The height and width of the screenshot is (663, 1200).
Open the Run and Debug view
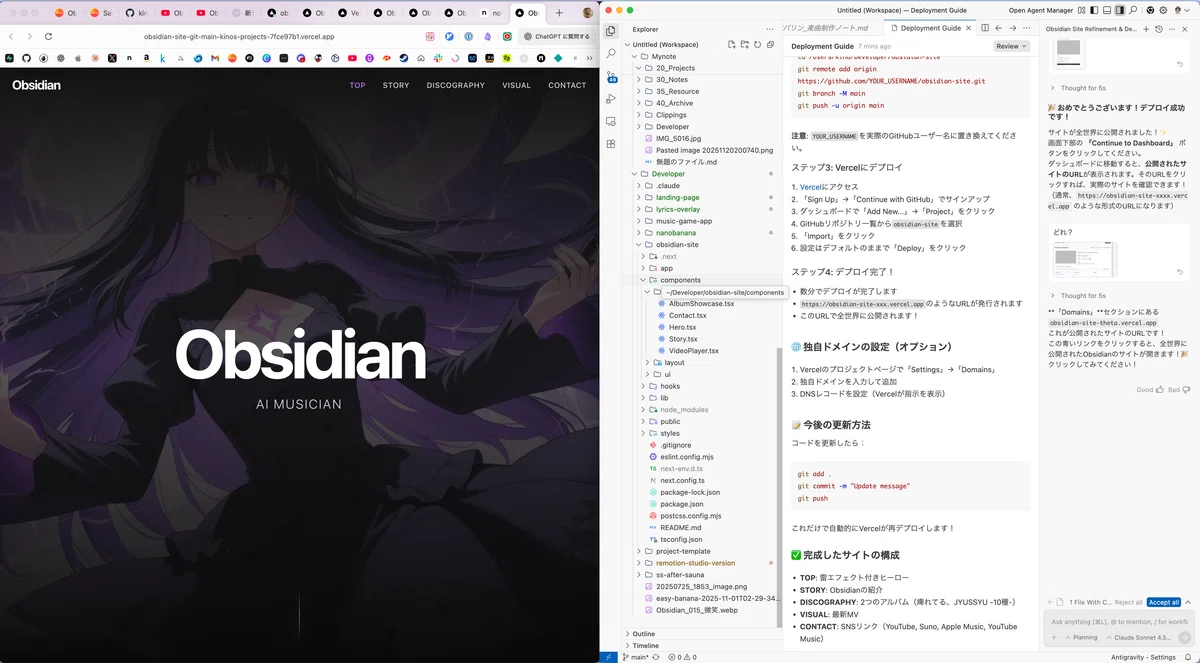(x=611, y=99)
